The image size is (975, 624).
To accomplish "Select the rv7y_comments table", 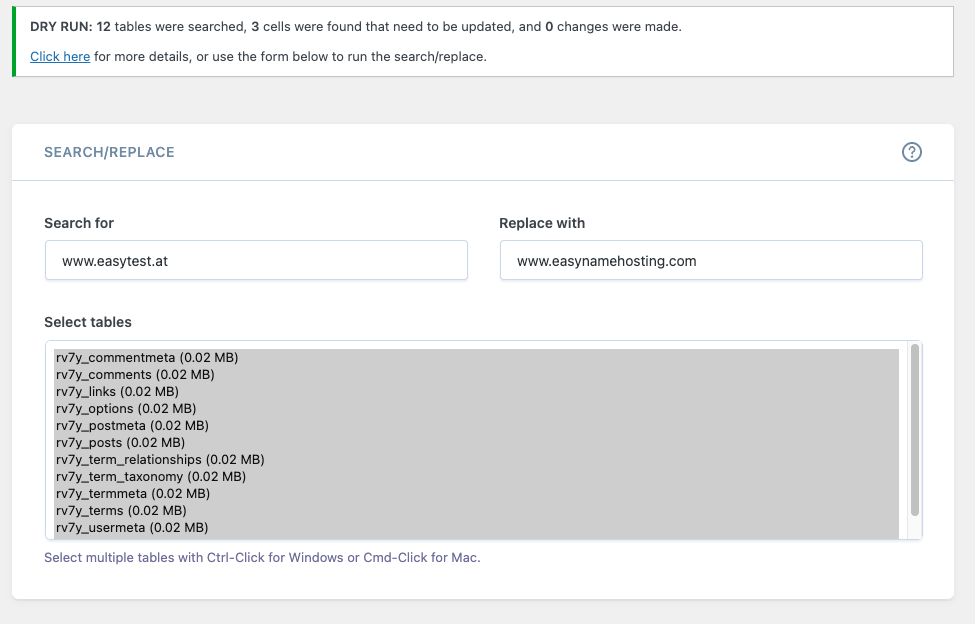I will coord(135,374).
